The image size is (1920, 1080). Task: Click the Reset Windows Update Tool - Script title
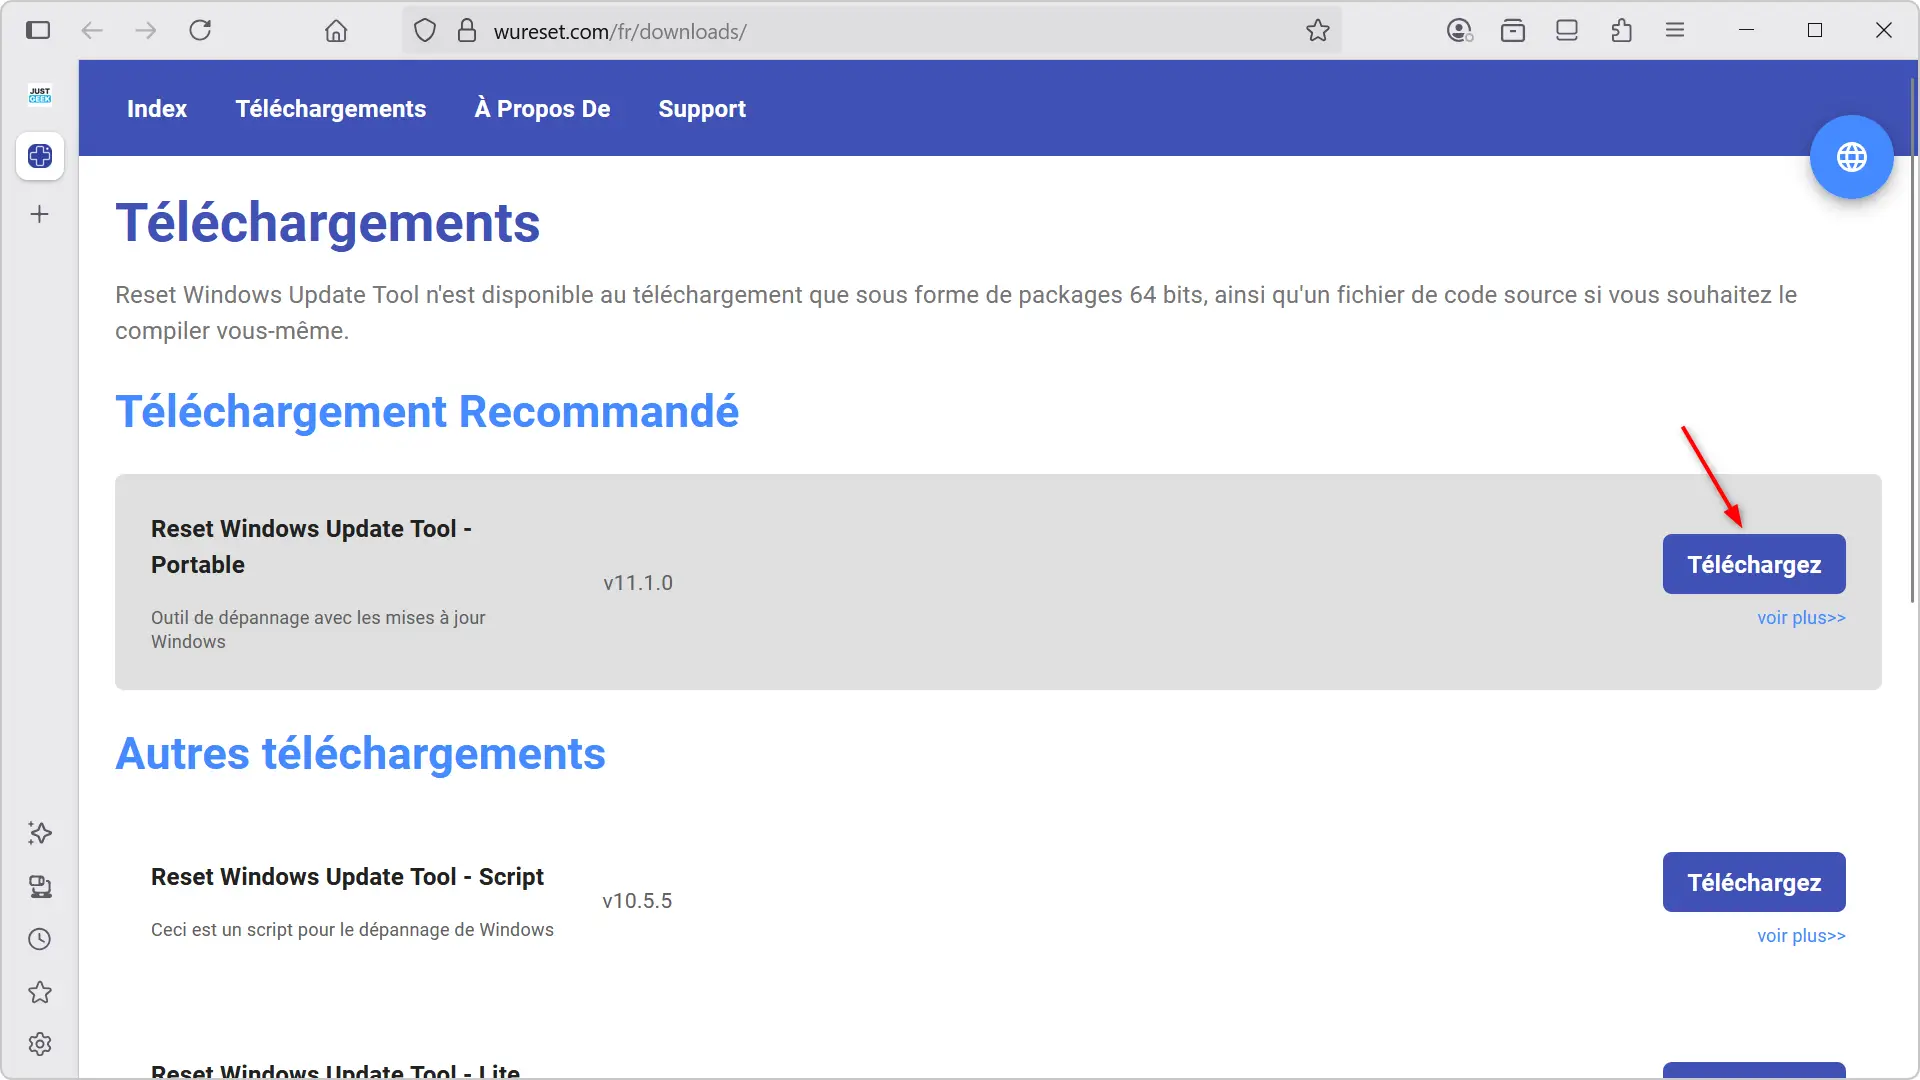click(x=347, y=877)
